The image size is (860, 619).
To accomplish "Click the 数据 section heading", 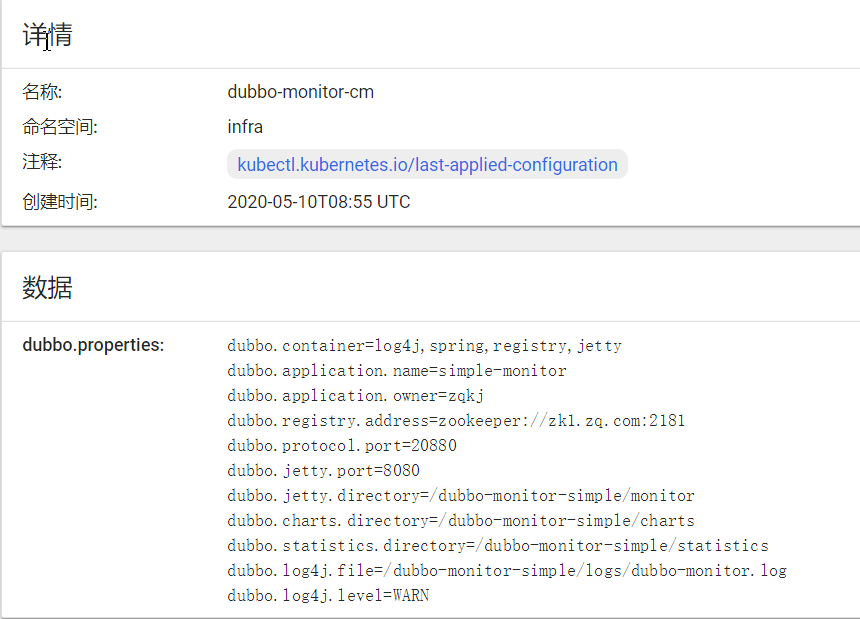I will point(48,288).
